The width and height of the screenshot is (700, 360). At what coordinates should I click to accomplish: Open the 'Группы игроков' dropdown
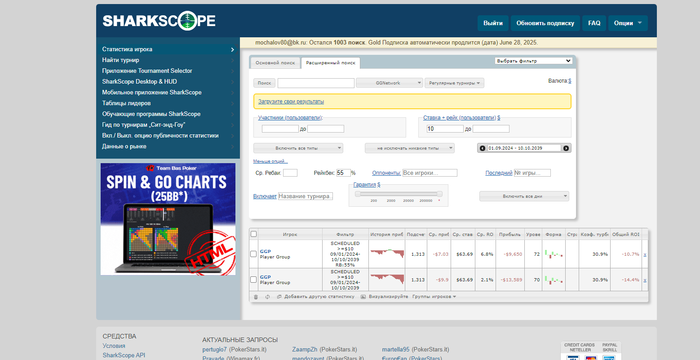[434, 297]
